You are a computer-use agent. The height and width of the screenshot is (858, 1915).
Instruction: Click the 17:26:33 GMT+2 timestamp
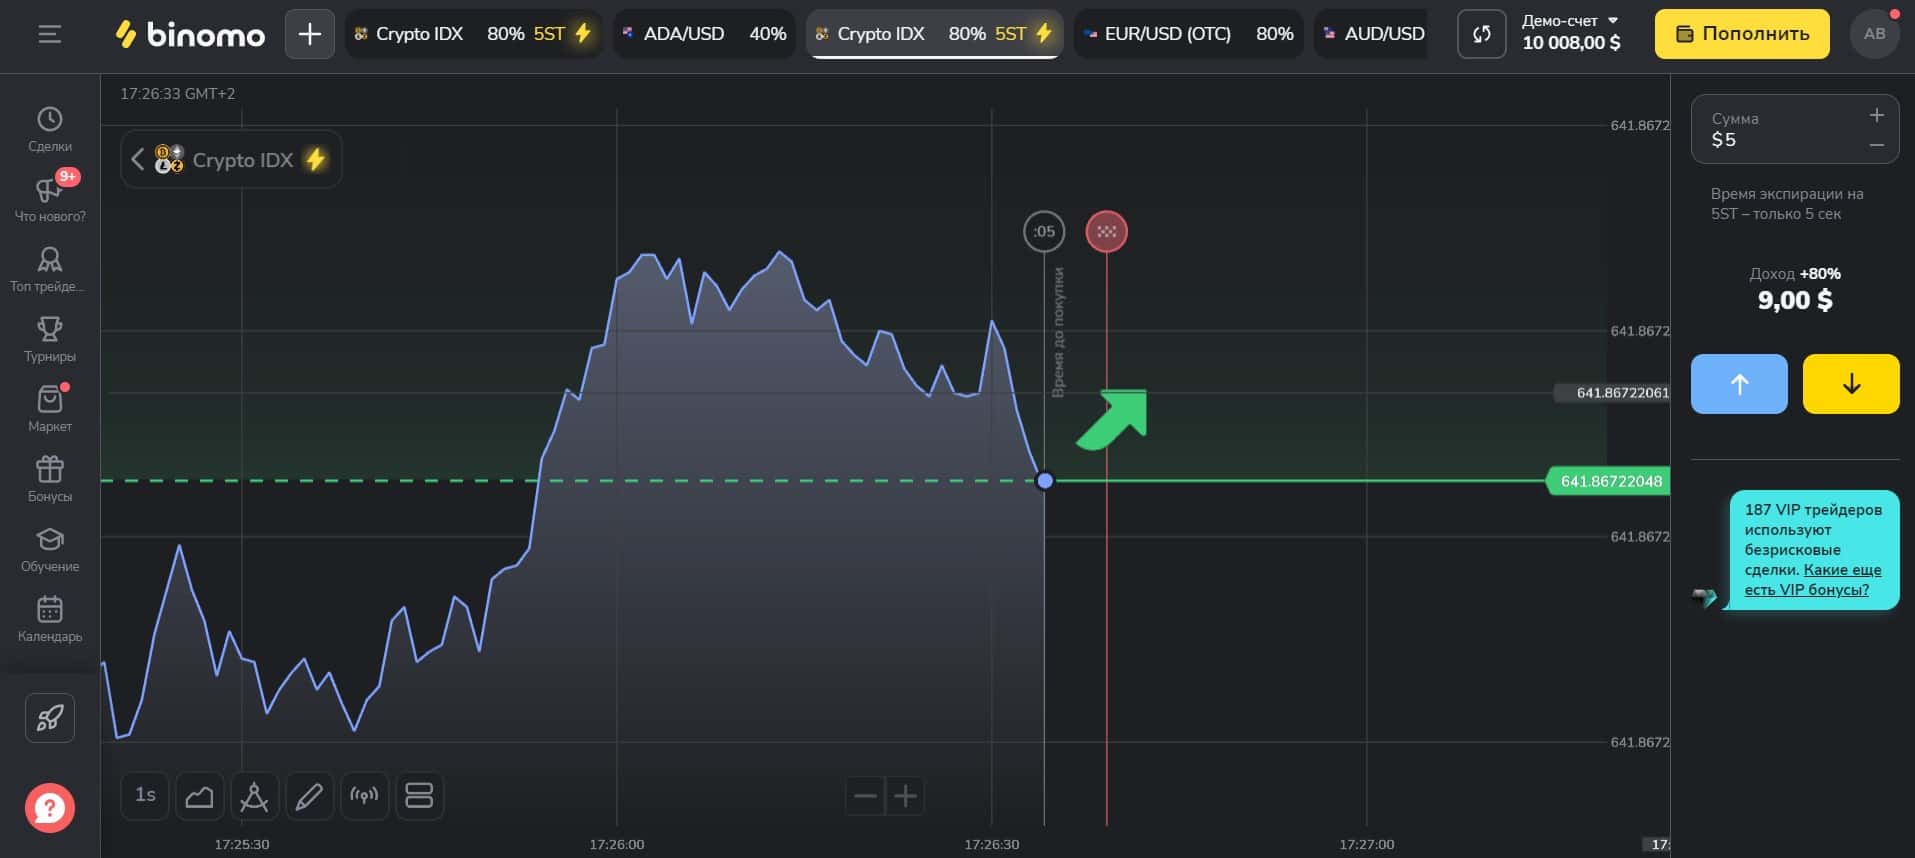click(x=178, y=93)
